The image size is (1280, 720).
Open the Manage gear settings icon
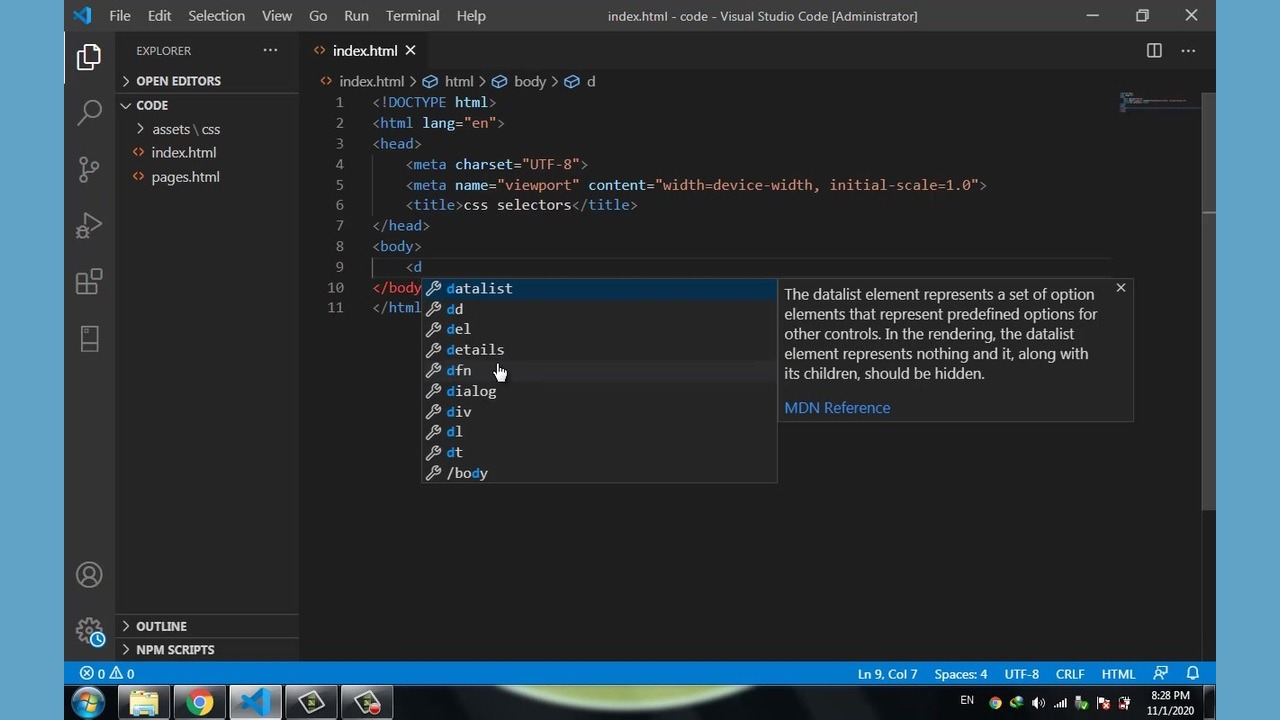click(89, 631)
